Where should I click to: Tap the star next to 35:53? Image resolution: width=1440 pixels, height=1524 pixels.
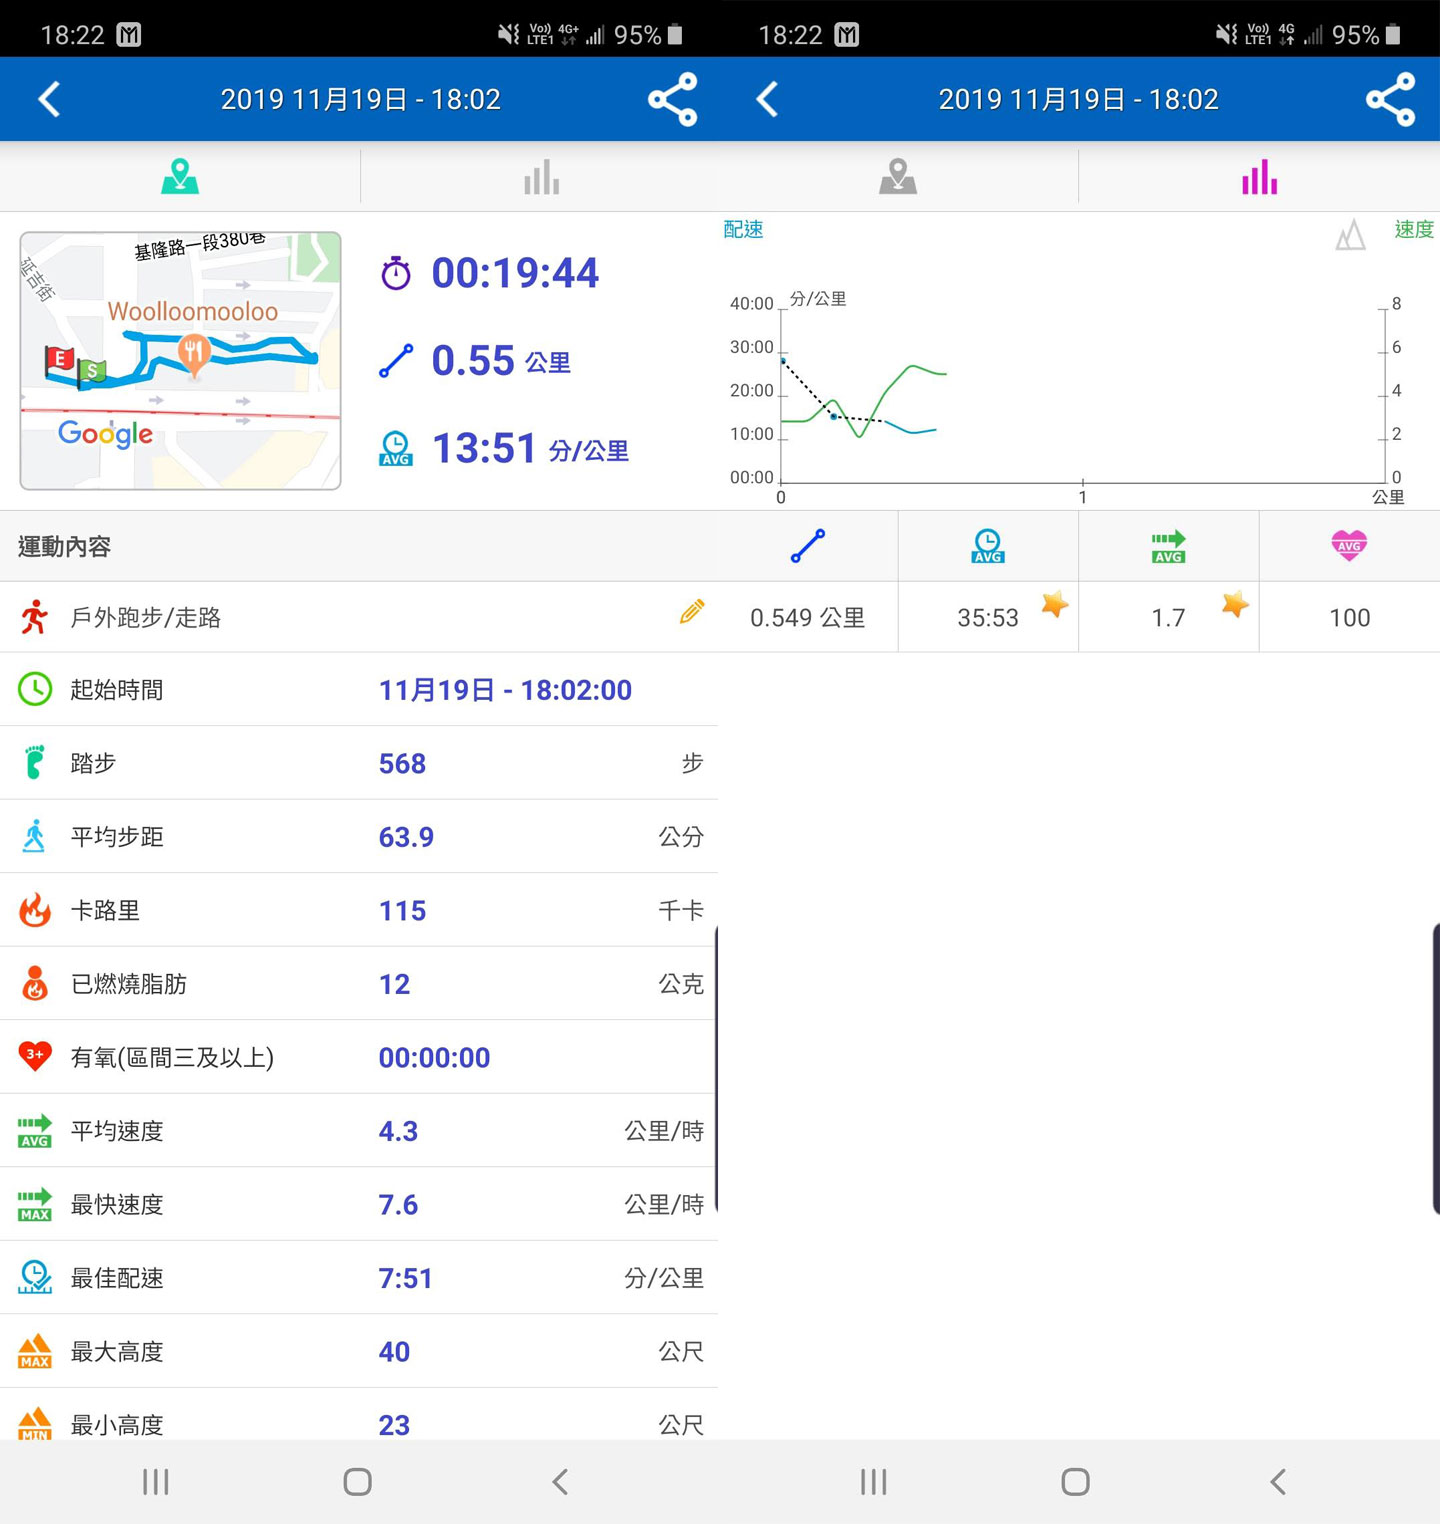1055,604
